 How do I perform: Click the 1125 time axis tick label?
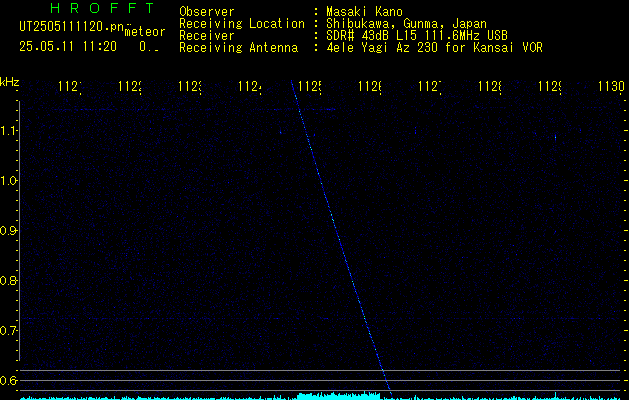310,86
